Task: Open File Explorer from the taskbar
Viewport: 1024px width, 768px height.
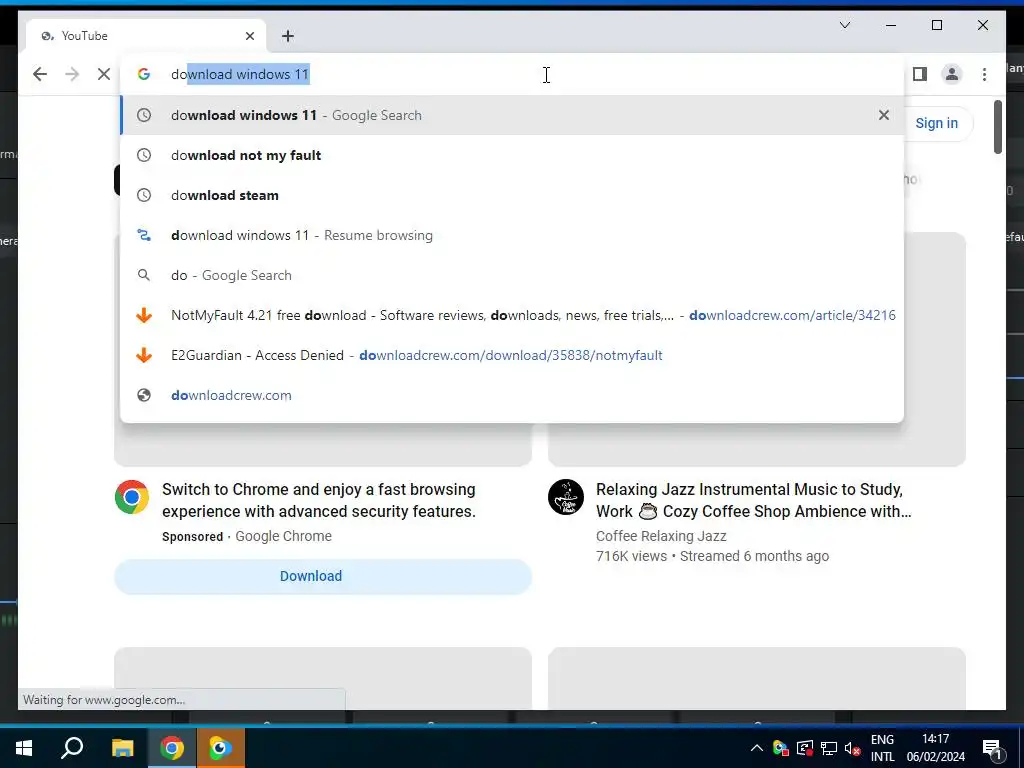Action: coord(122,748)
